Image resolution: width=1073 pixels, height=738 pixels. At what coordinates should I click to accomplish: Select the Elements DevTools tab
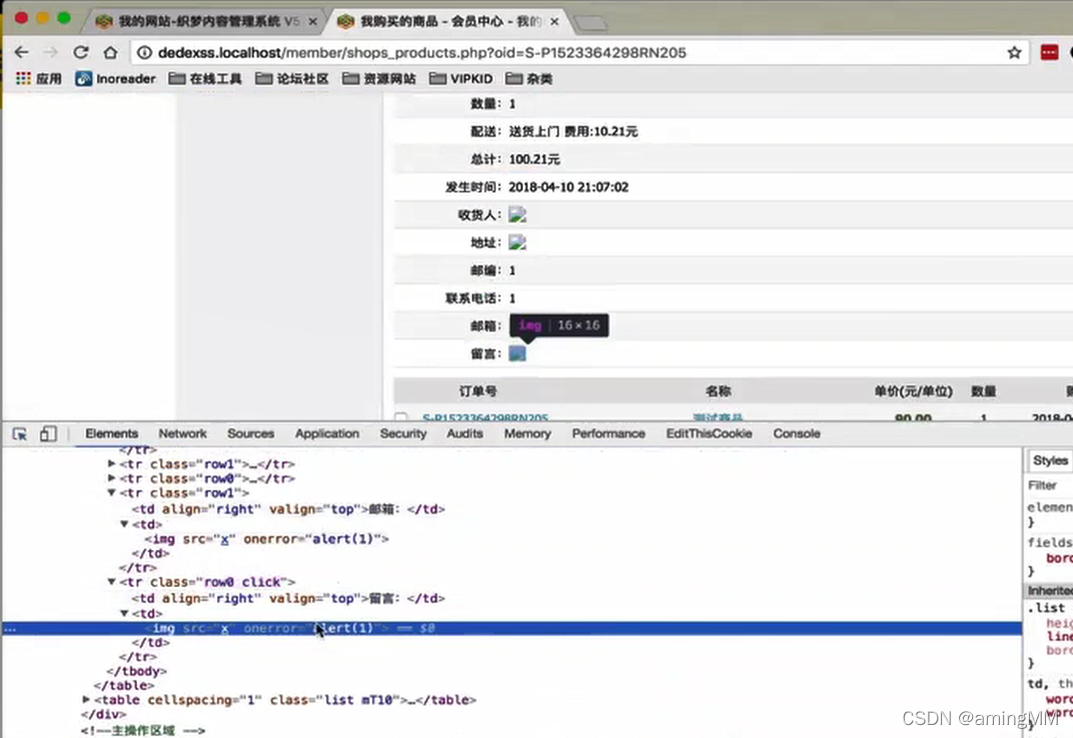(x=112, y=433)
